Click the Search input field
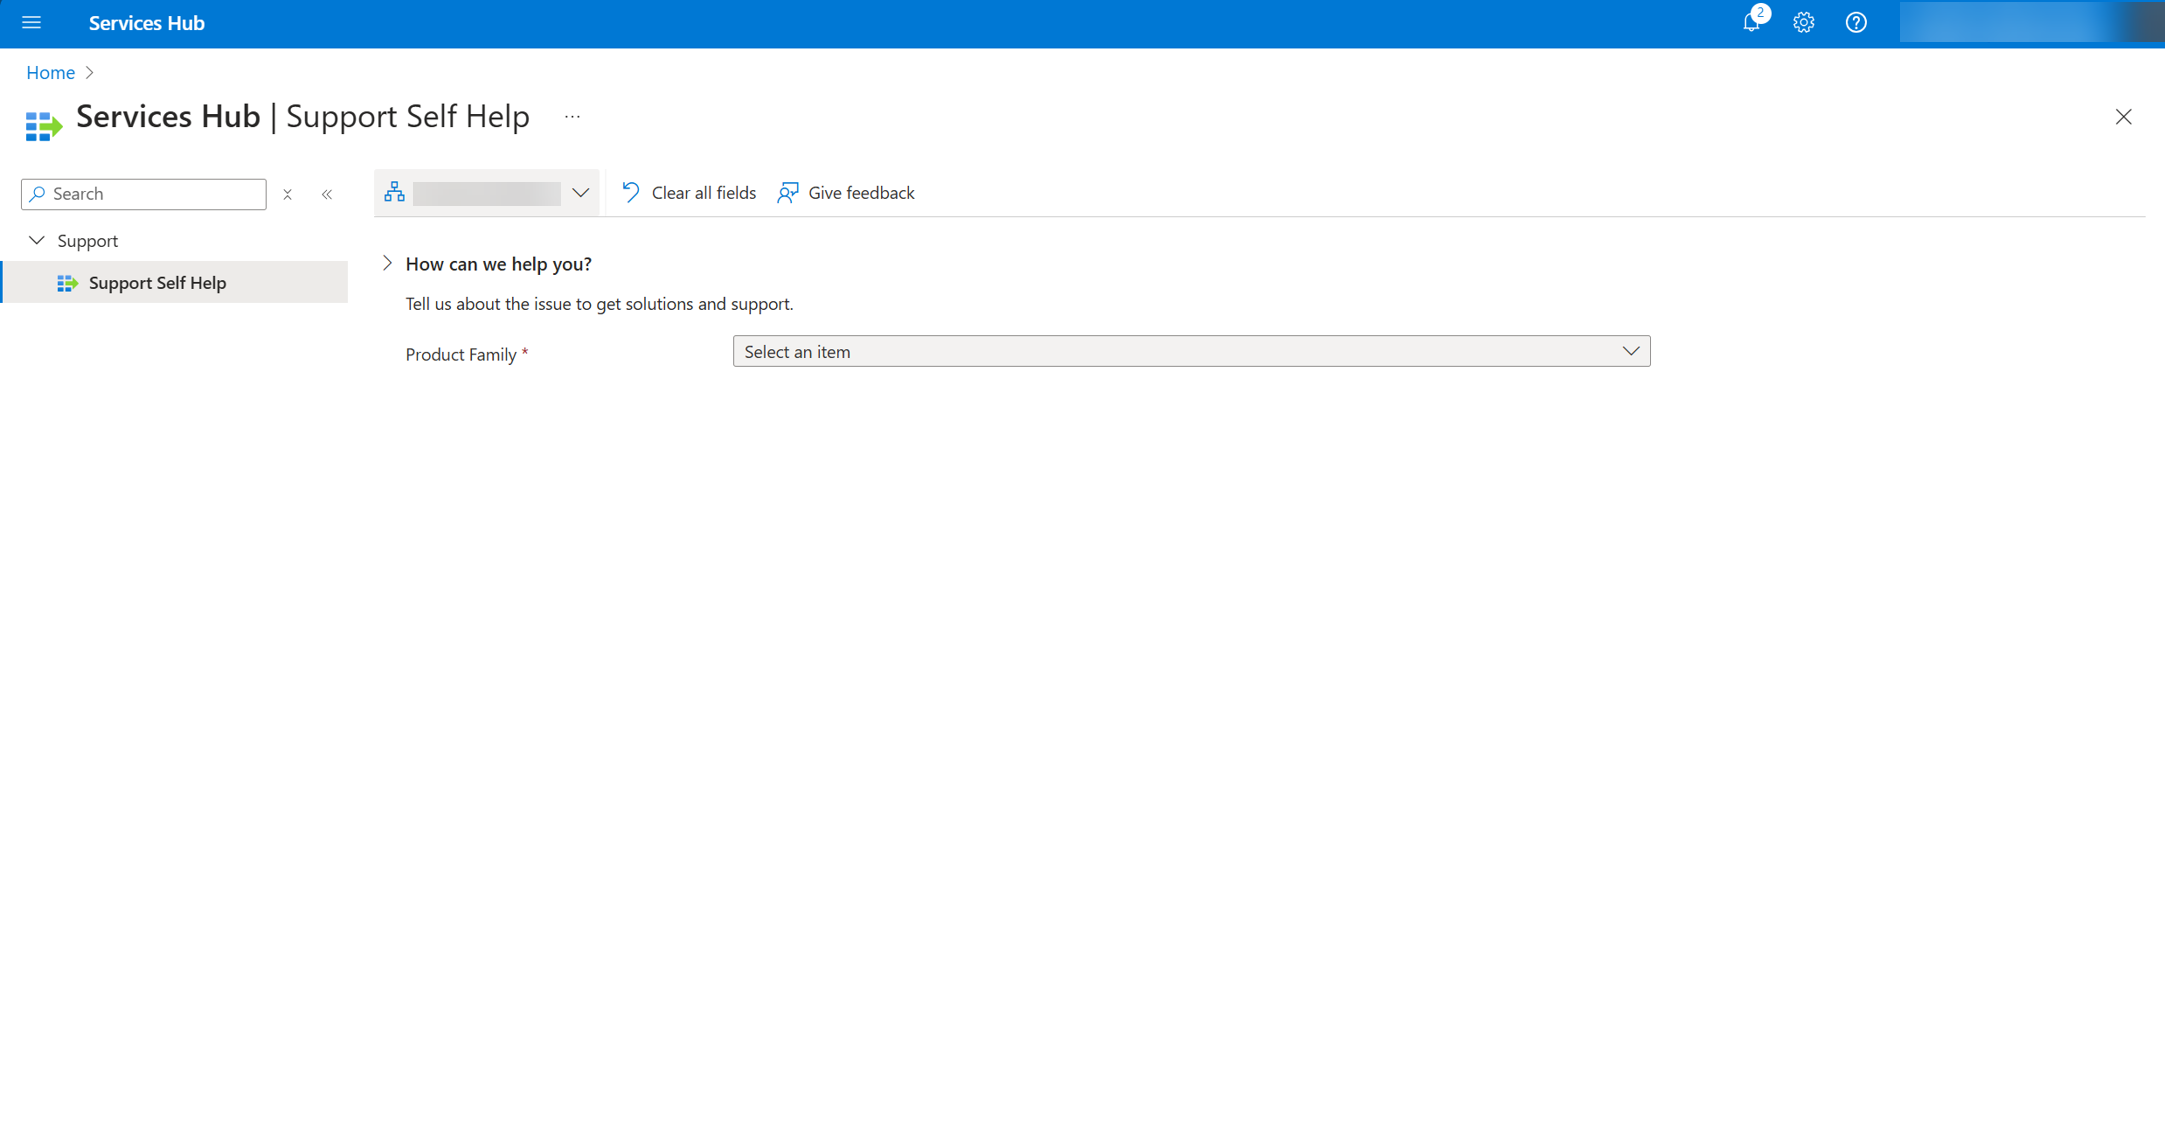The height and width of the screenshot is (1140, 2165). [143, 193]
